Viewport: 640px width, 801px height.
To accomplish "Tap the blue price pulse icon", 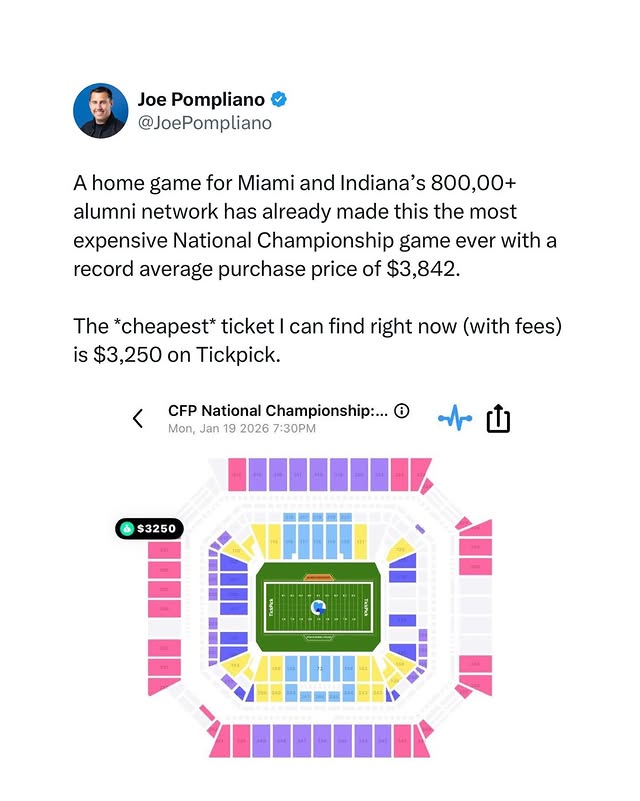I will pyautogui.click(x=455, y=419).
